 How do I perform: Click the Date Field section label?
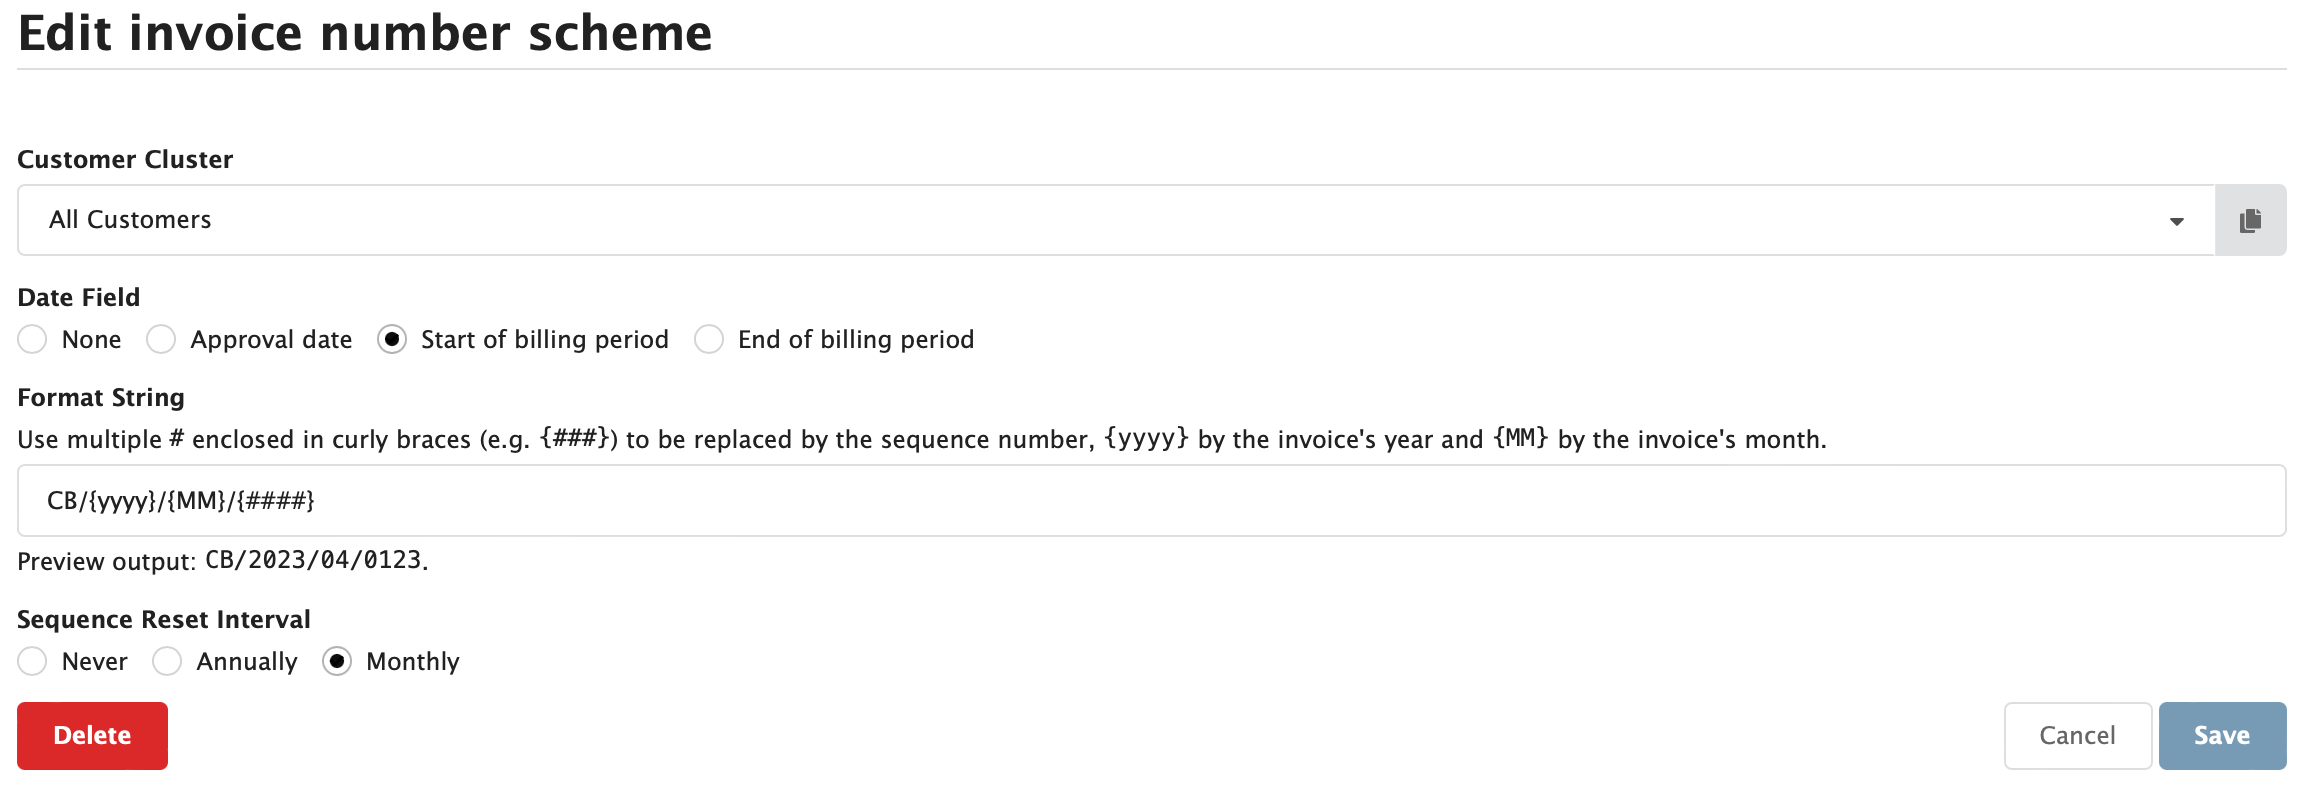point(78,297)
